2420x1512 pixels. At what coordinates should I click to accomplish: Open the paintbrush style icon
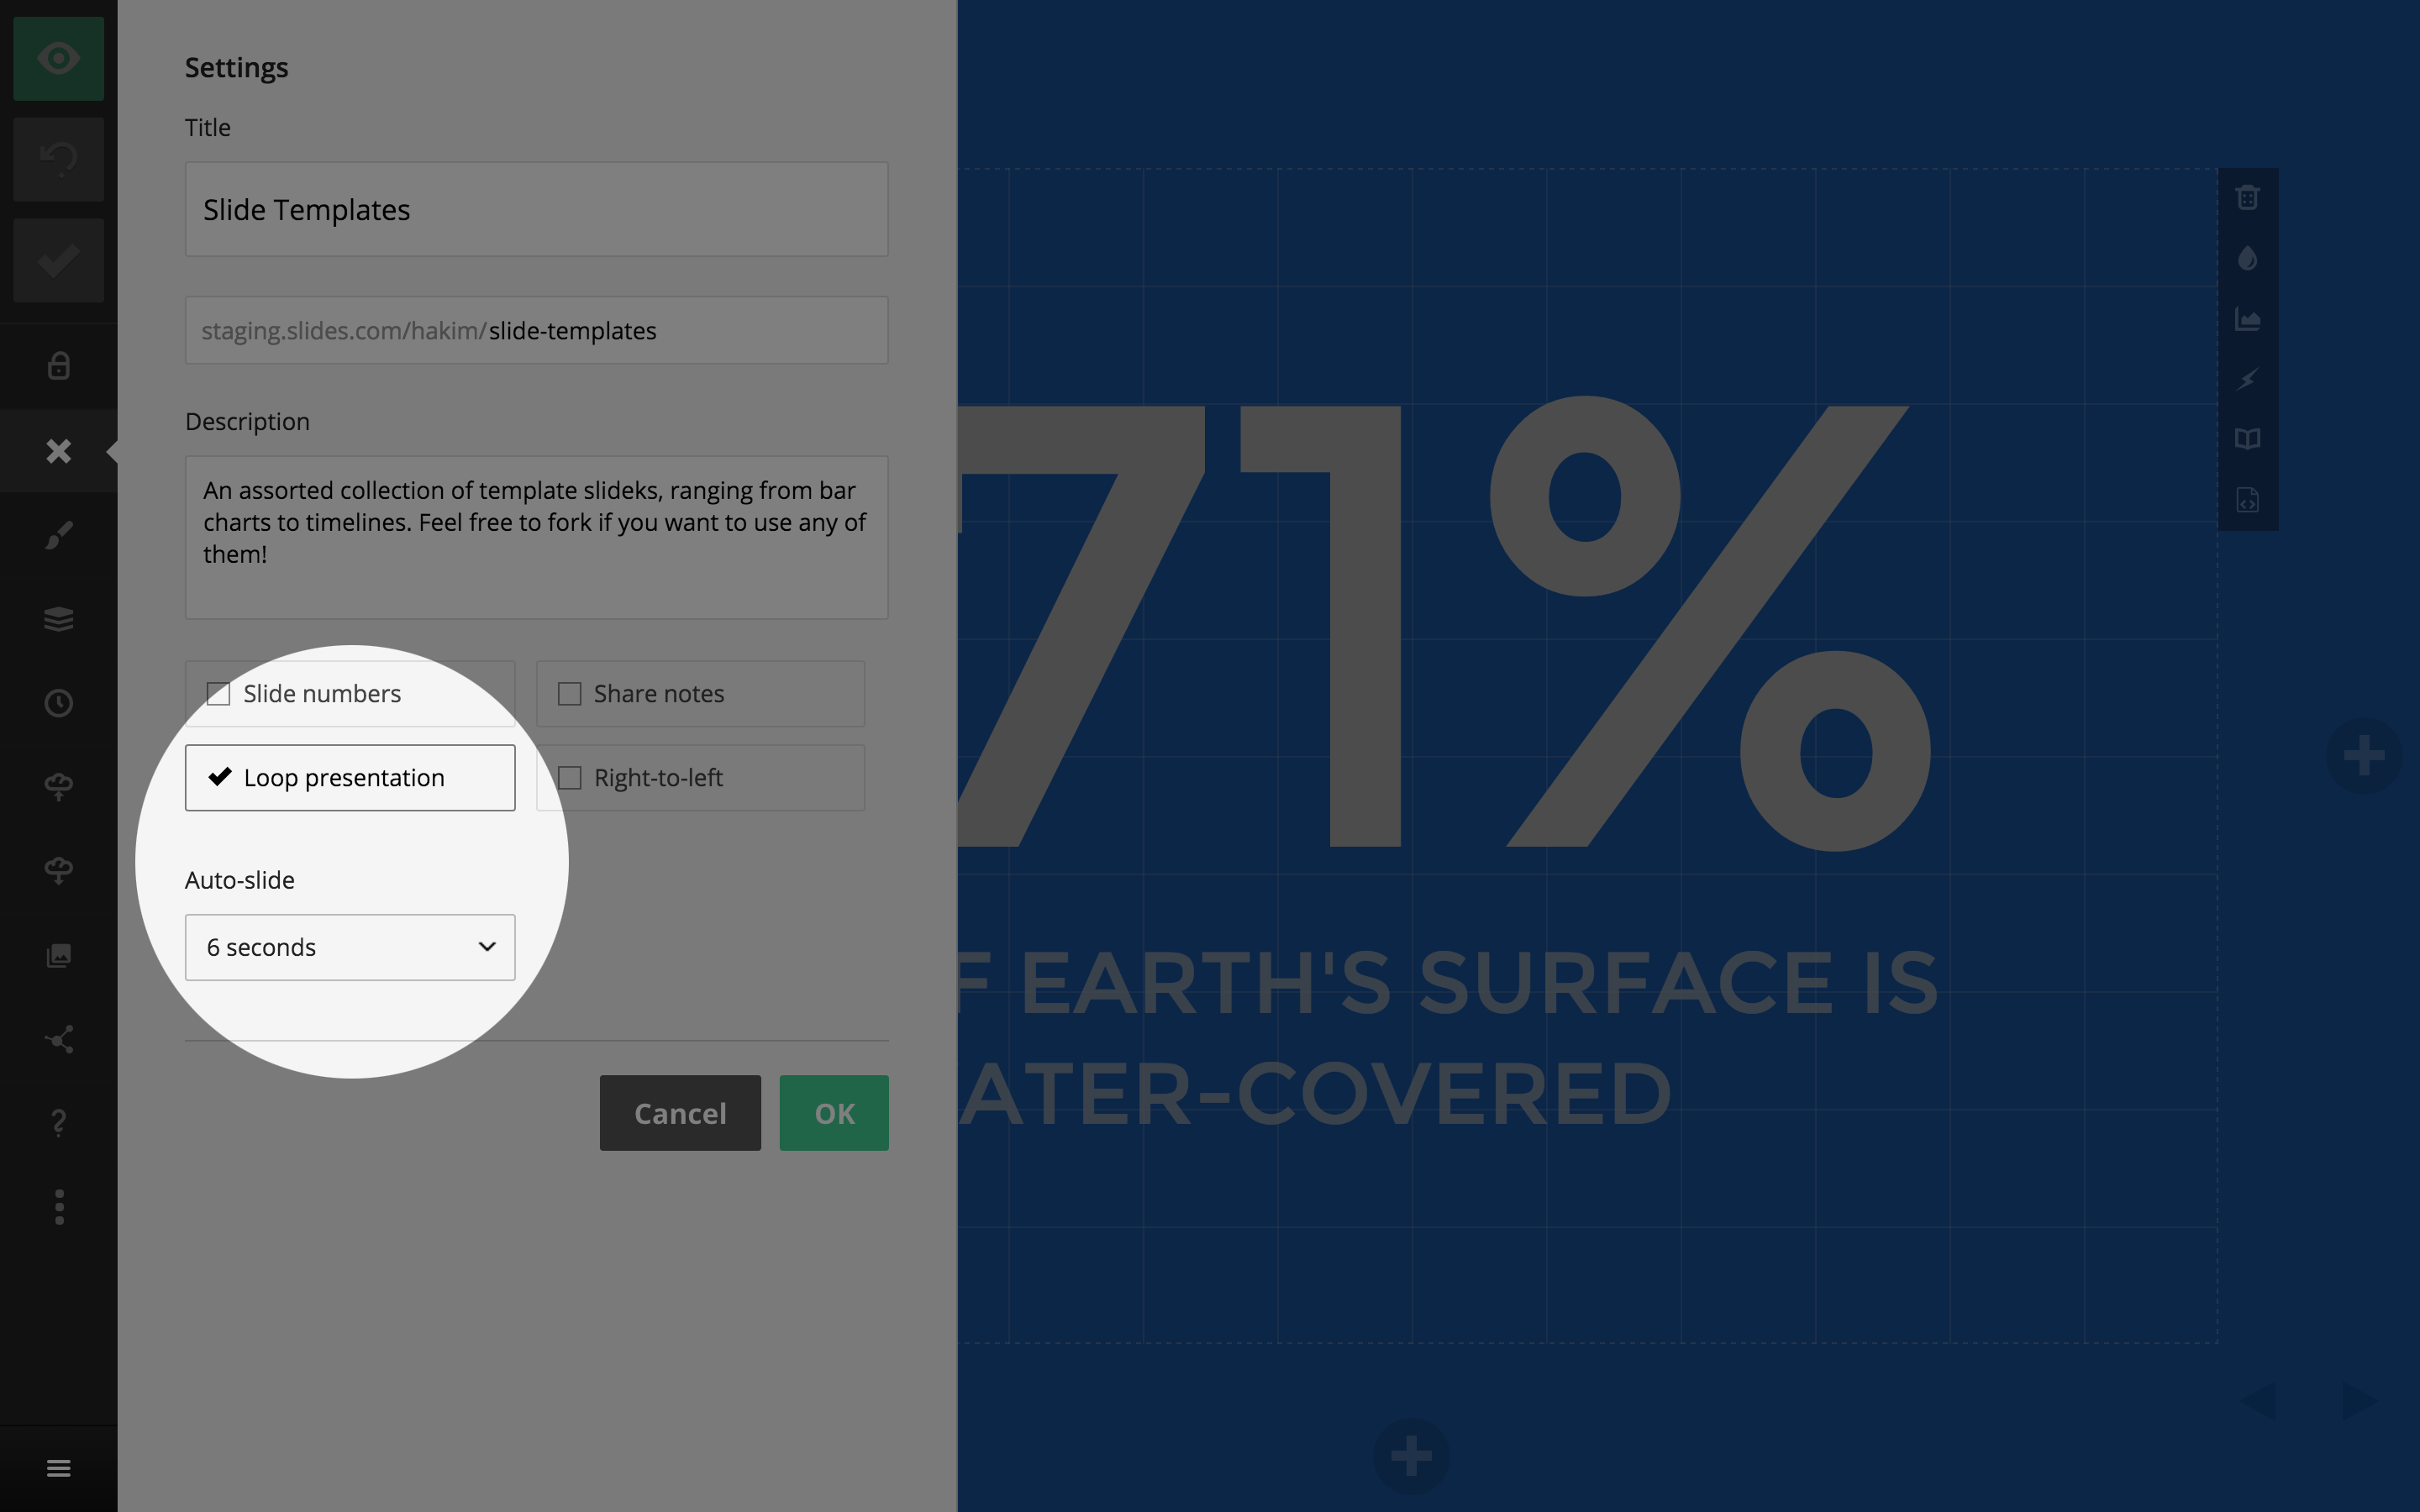(58, 535)
